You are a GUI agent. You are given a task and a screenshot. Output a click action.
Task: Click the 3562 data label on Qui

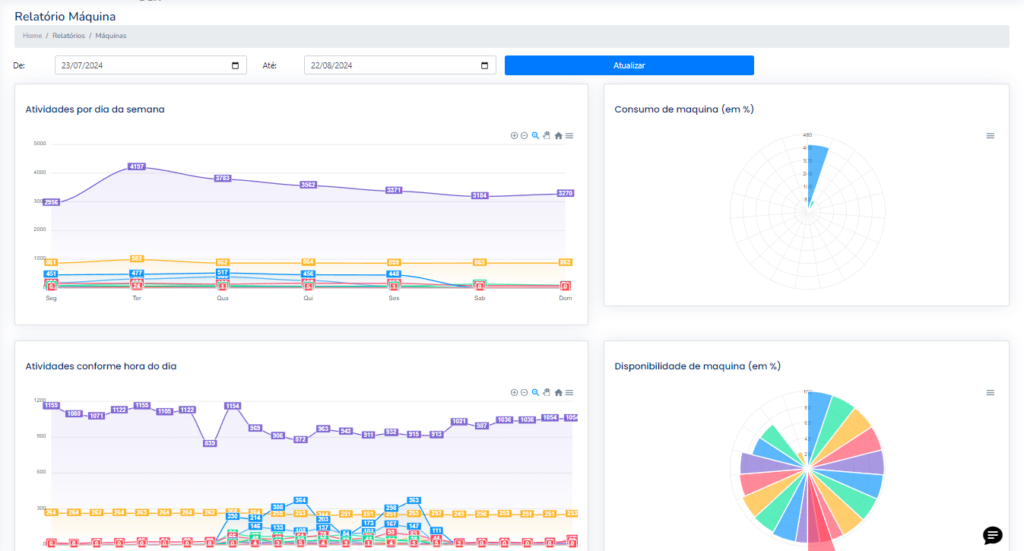(308, 185)
